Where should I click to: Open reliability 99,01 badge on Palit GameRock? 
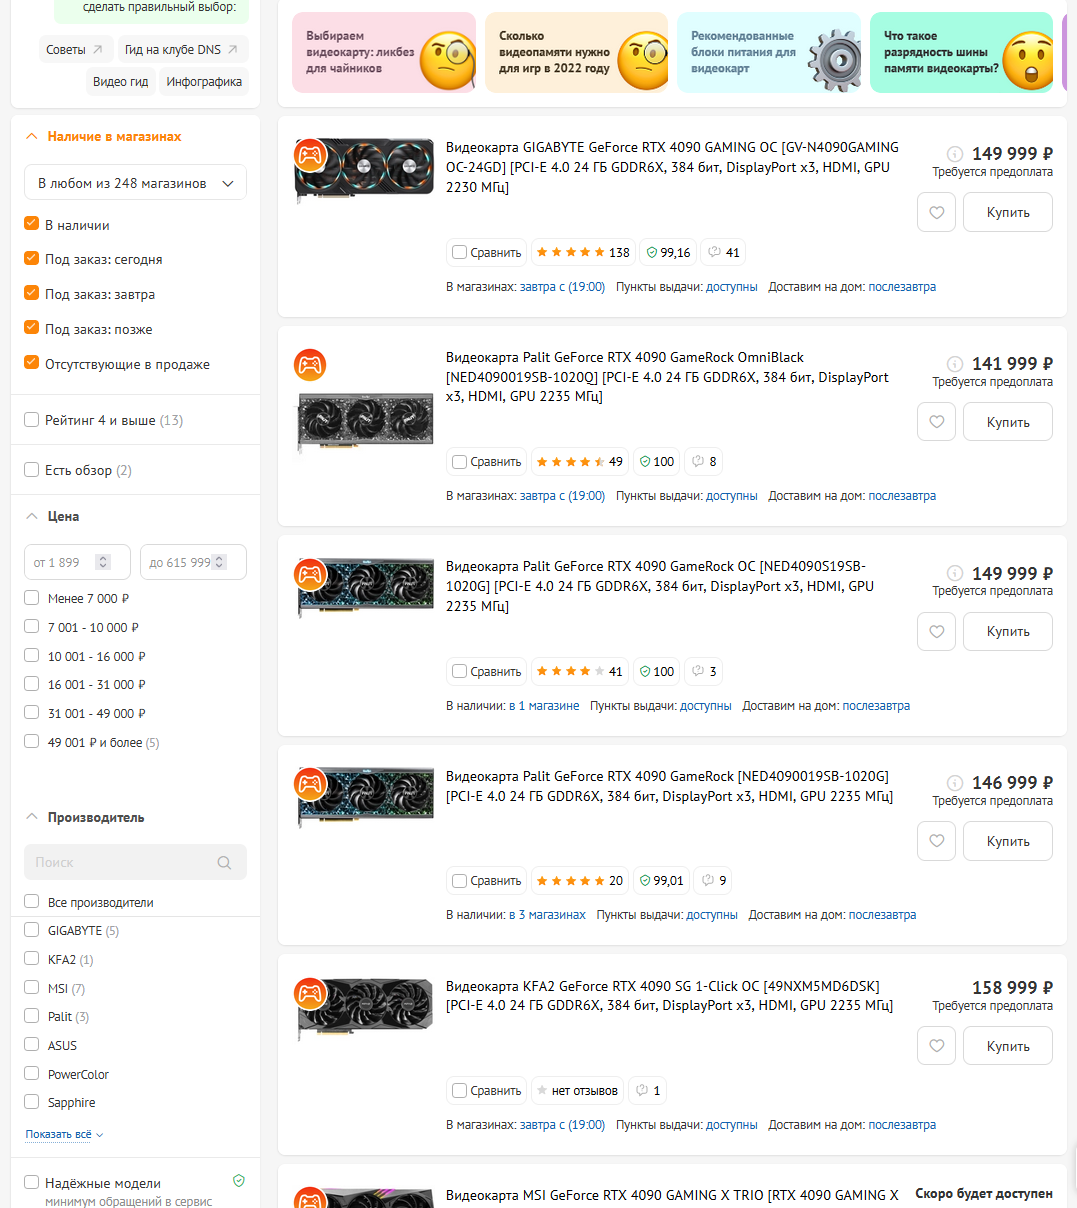(661, 881)
